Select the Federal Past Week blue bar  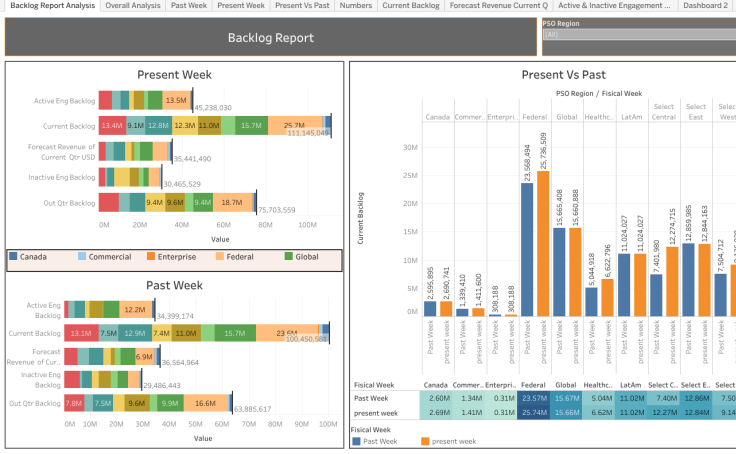(527, 250)
